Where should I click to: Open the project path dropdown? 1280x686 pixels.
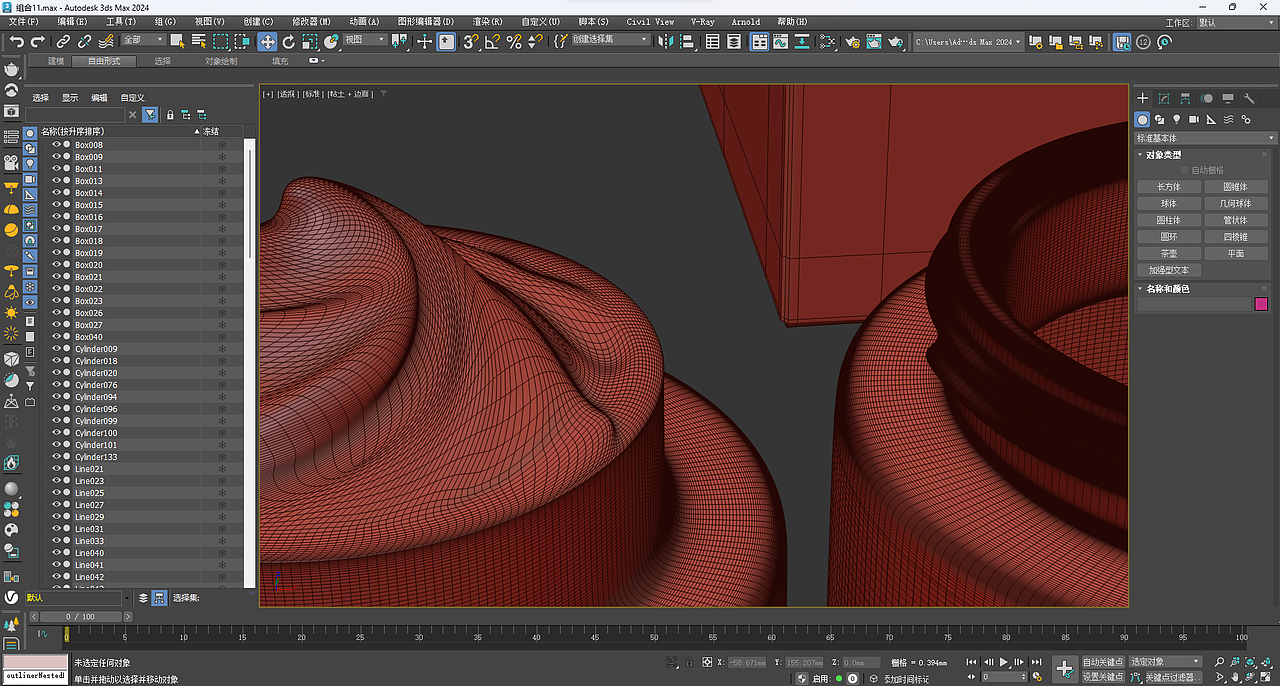[968, 41]
